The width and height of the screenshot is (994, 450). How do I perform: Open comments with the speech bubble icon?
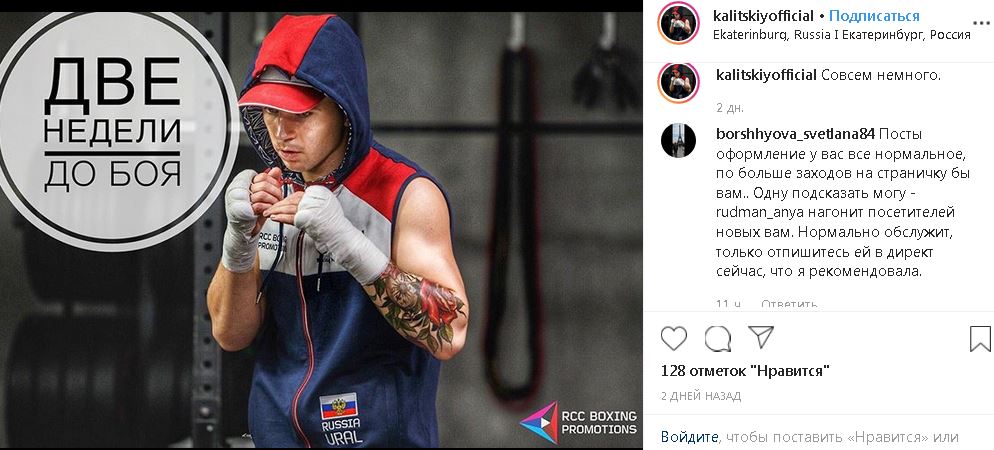[x=718, y=339]
